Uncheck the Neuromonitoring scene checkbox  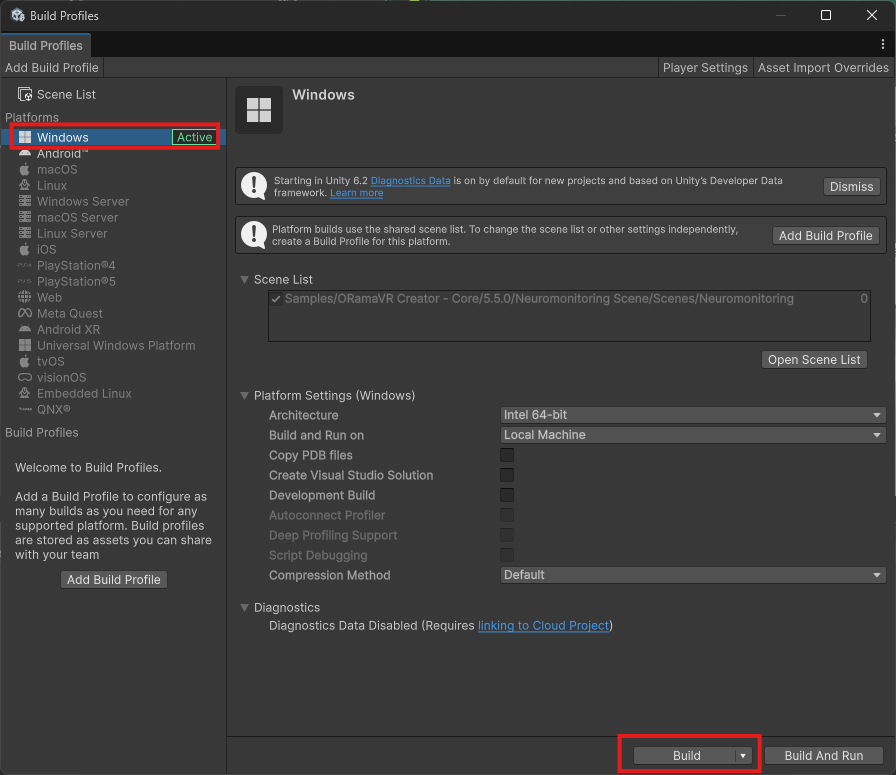276,299
